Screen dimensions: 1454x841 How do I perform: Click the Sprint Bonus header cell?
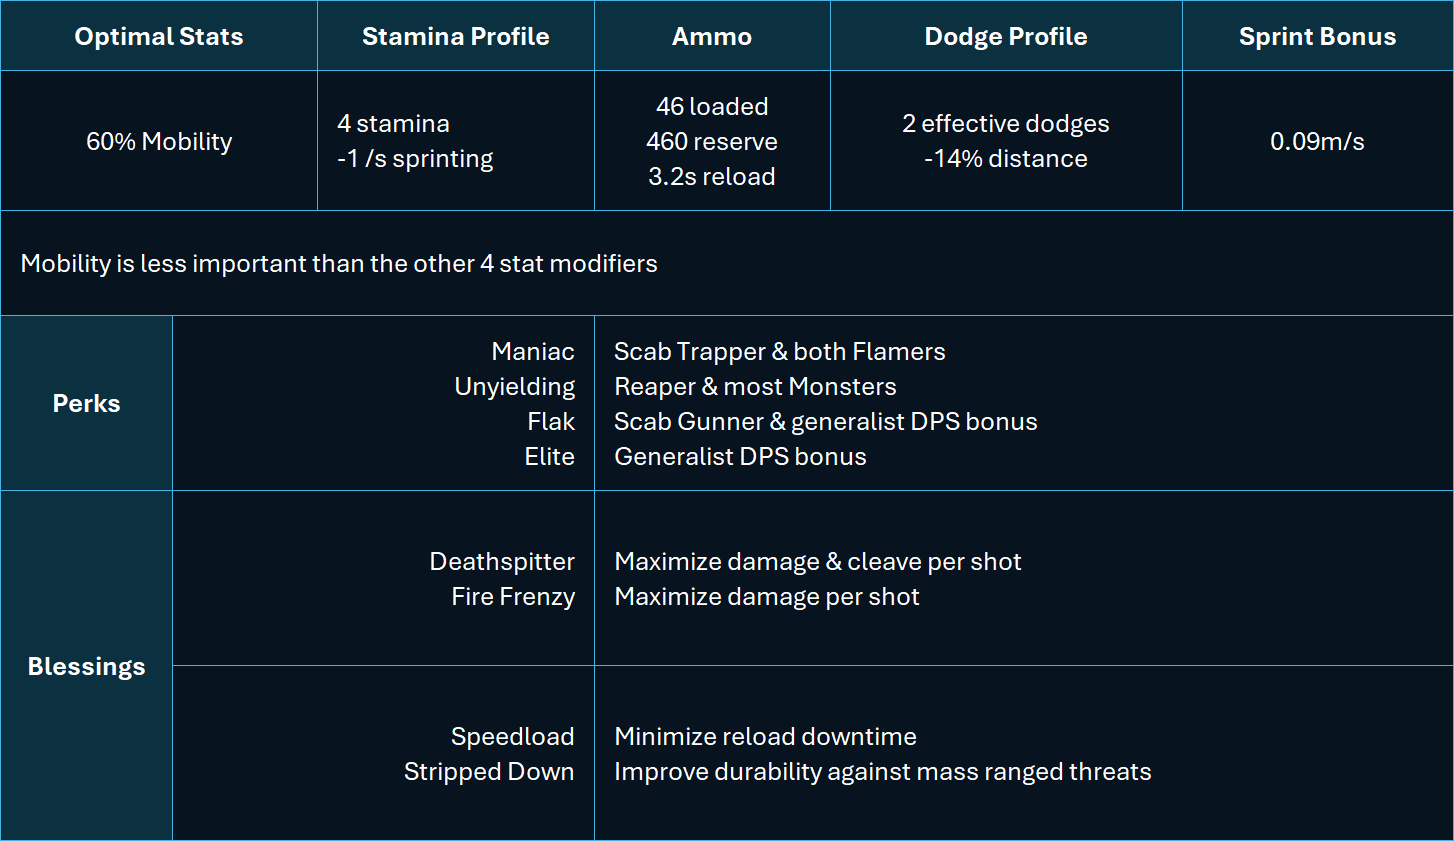(1317, 36)
